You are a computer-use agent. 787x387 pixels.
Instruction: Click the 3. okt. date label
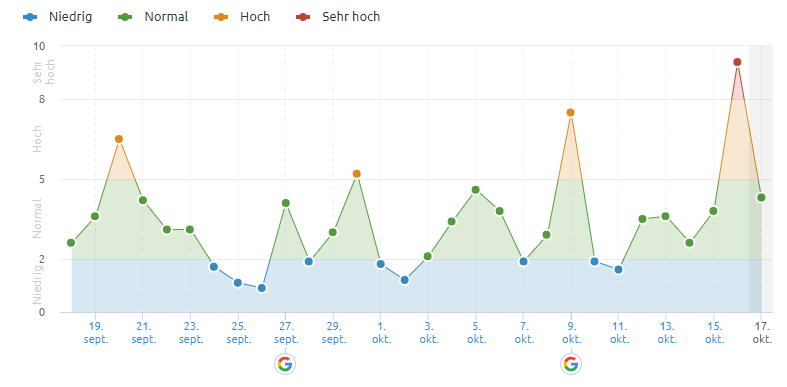pos(429,333)
